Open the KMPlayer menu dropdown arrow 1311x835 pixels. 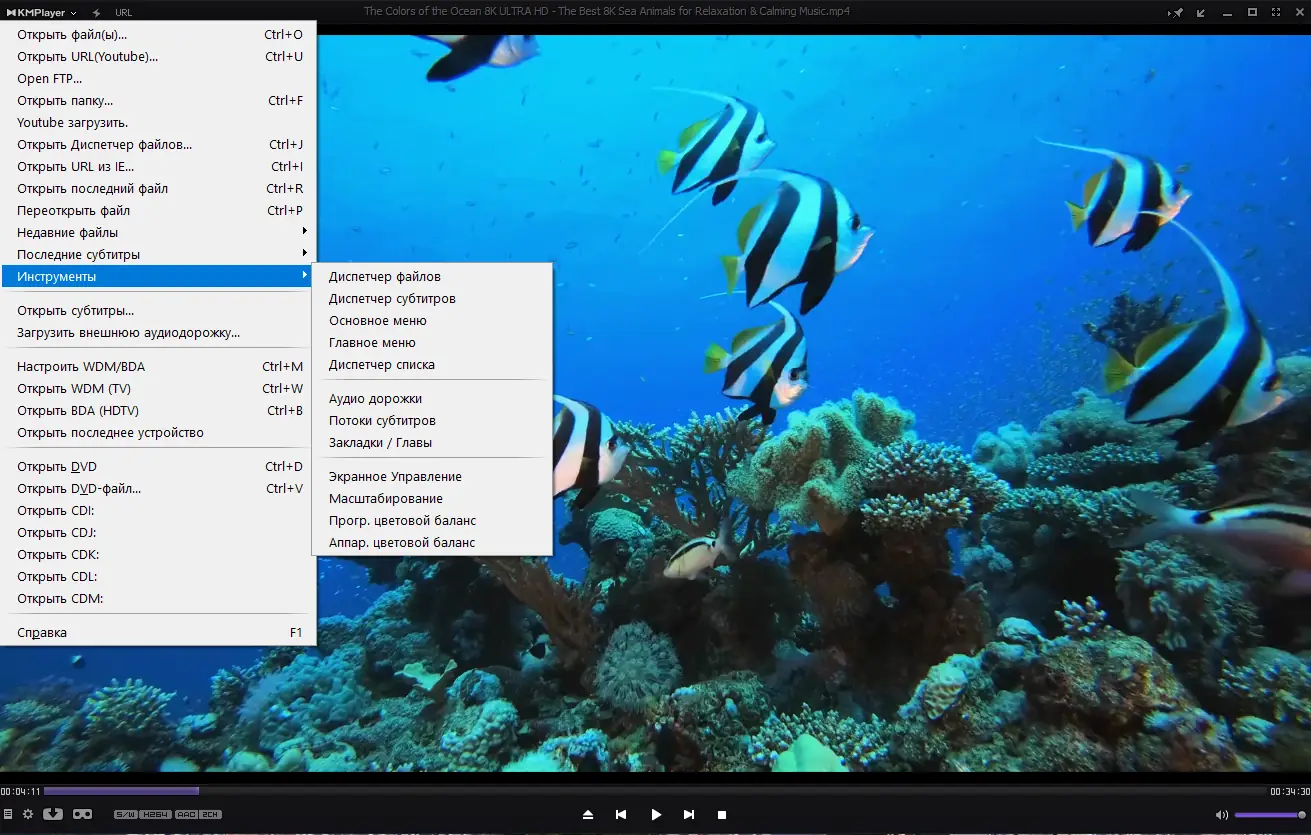74,13
